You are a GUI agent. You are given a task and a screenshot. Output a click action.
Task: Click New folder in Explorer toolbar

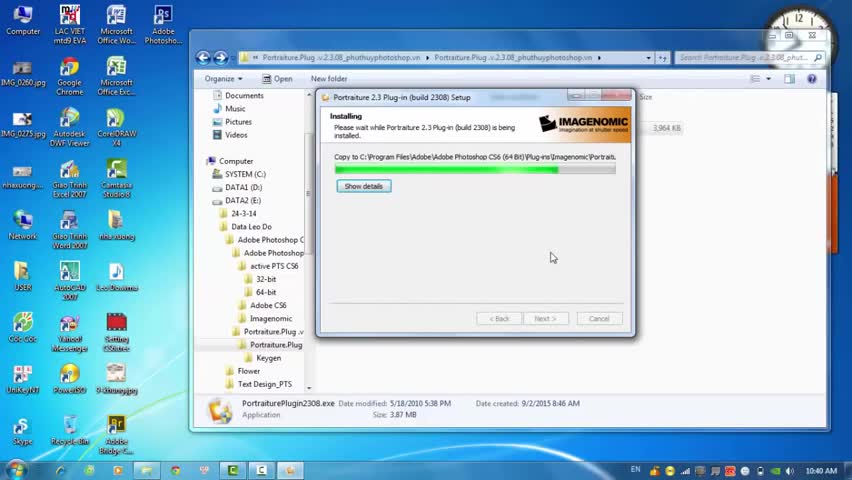(329, 79)
